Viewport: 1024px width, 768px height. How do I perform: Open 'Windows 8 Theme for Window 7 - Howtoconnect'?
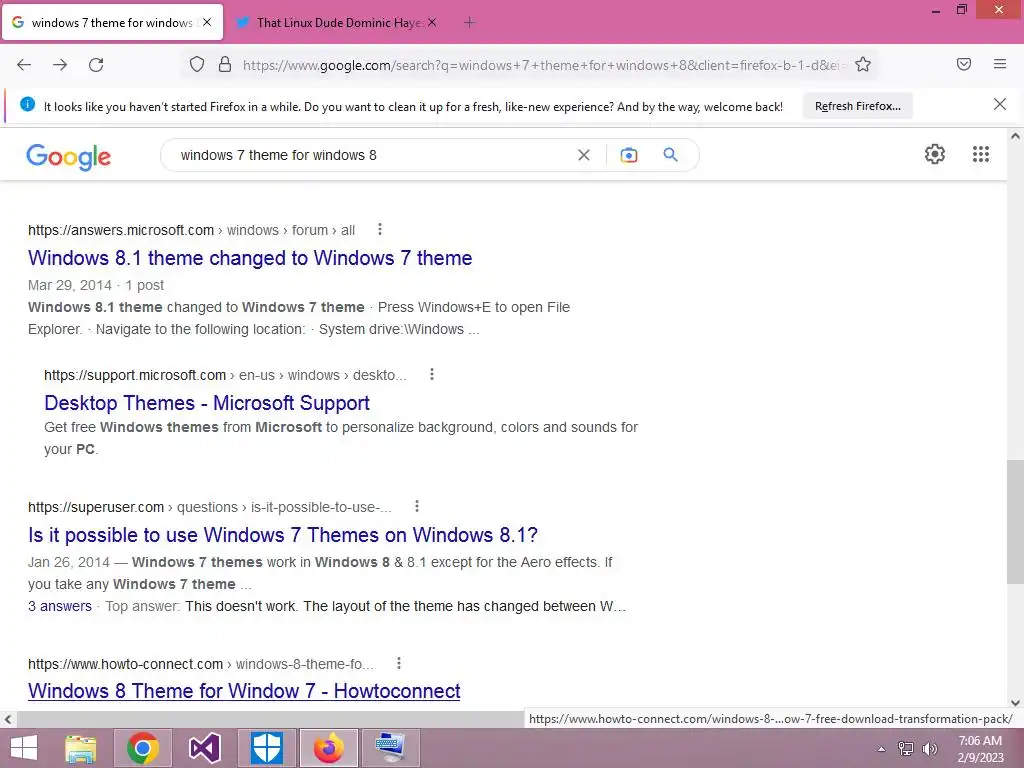tap(244, 691)
